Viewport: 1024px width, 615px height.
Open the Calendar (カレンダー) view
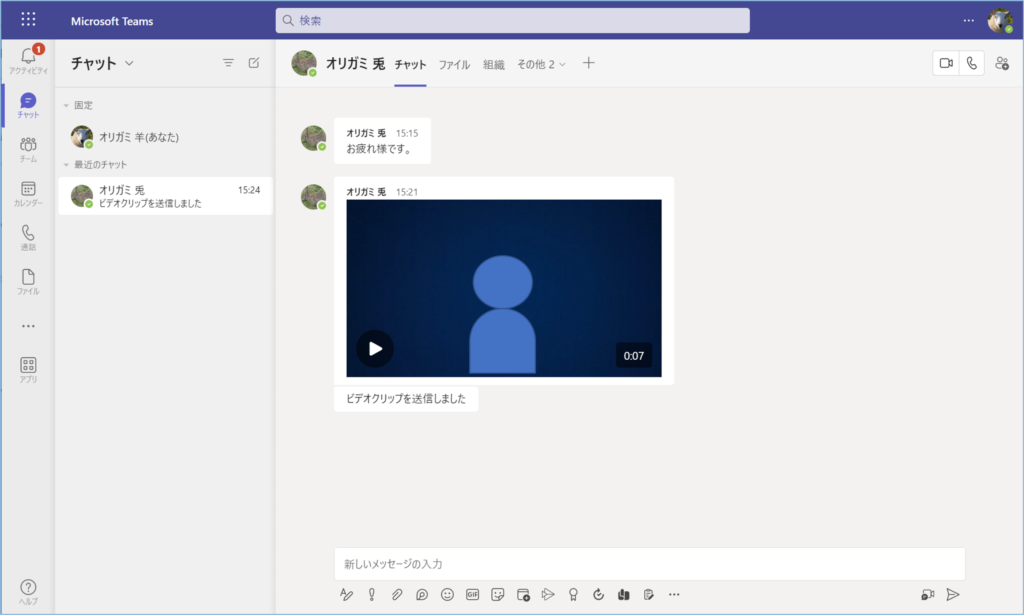pyautogui.click(x=28, y=194)
